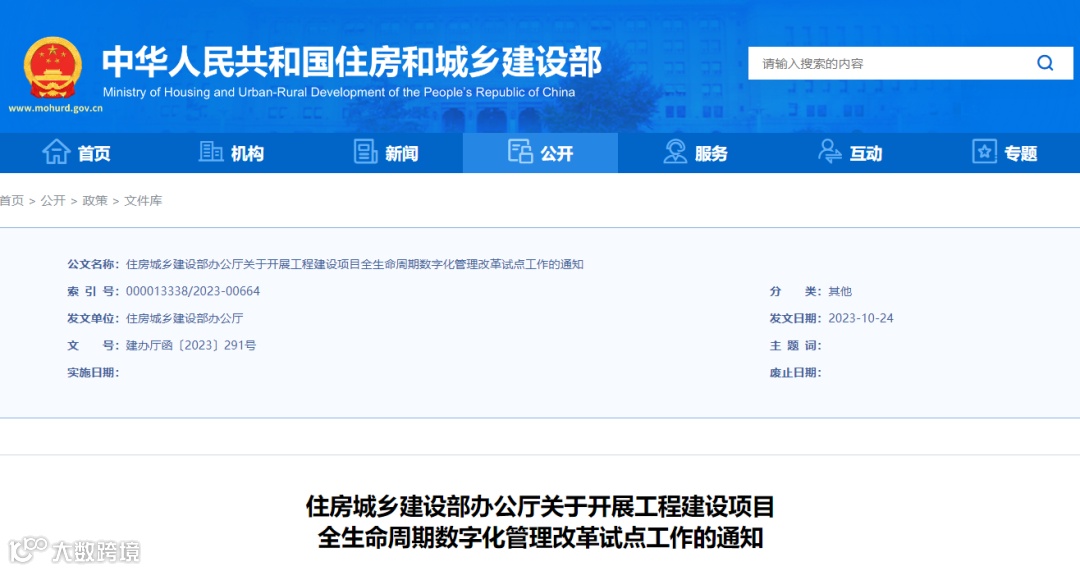
Task: Click the 公文名称 document title value
Action: (355, 264)
